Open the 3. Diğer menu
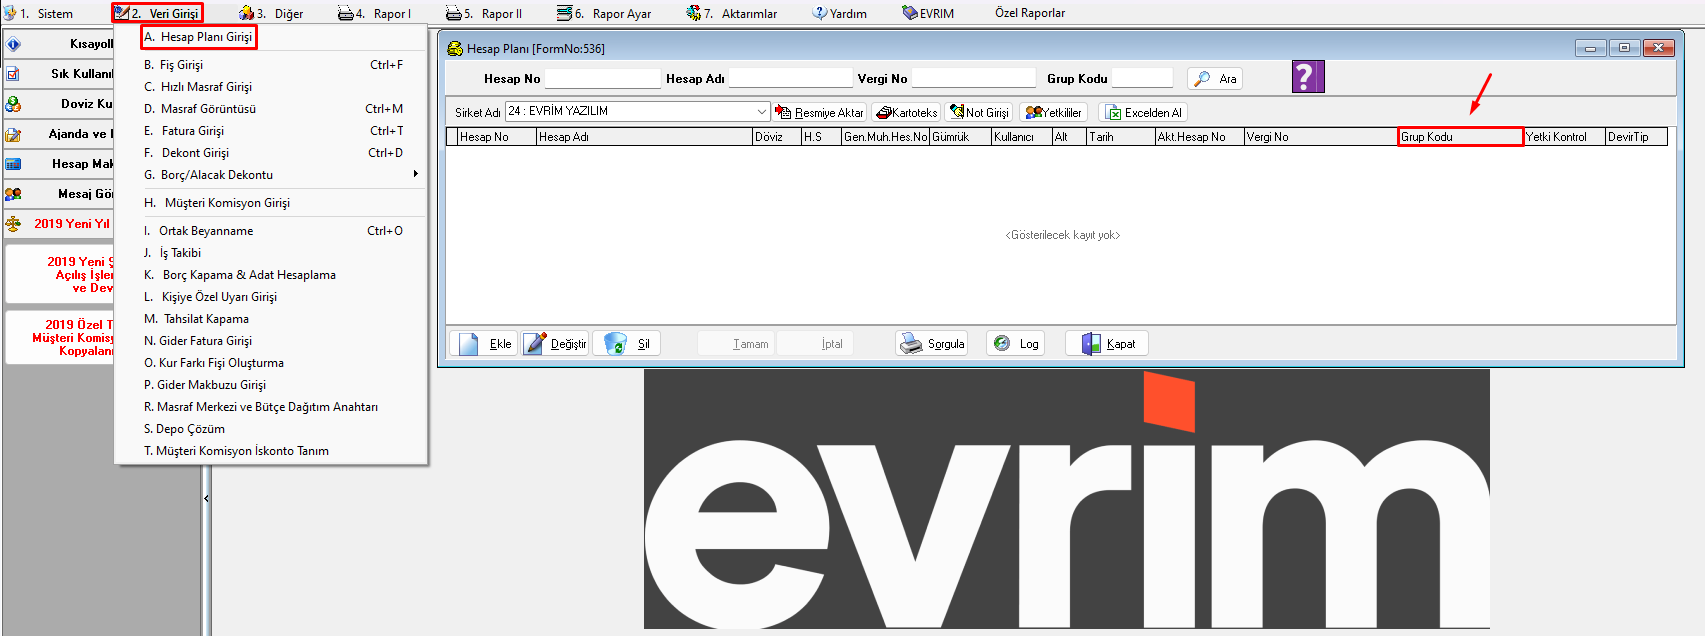The height and width of the screenshot is (636, 1705). click(x=271, y=13)
